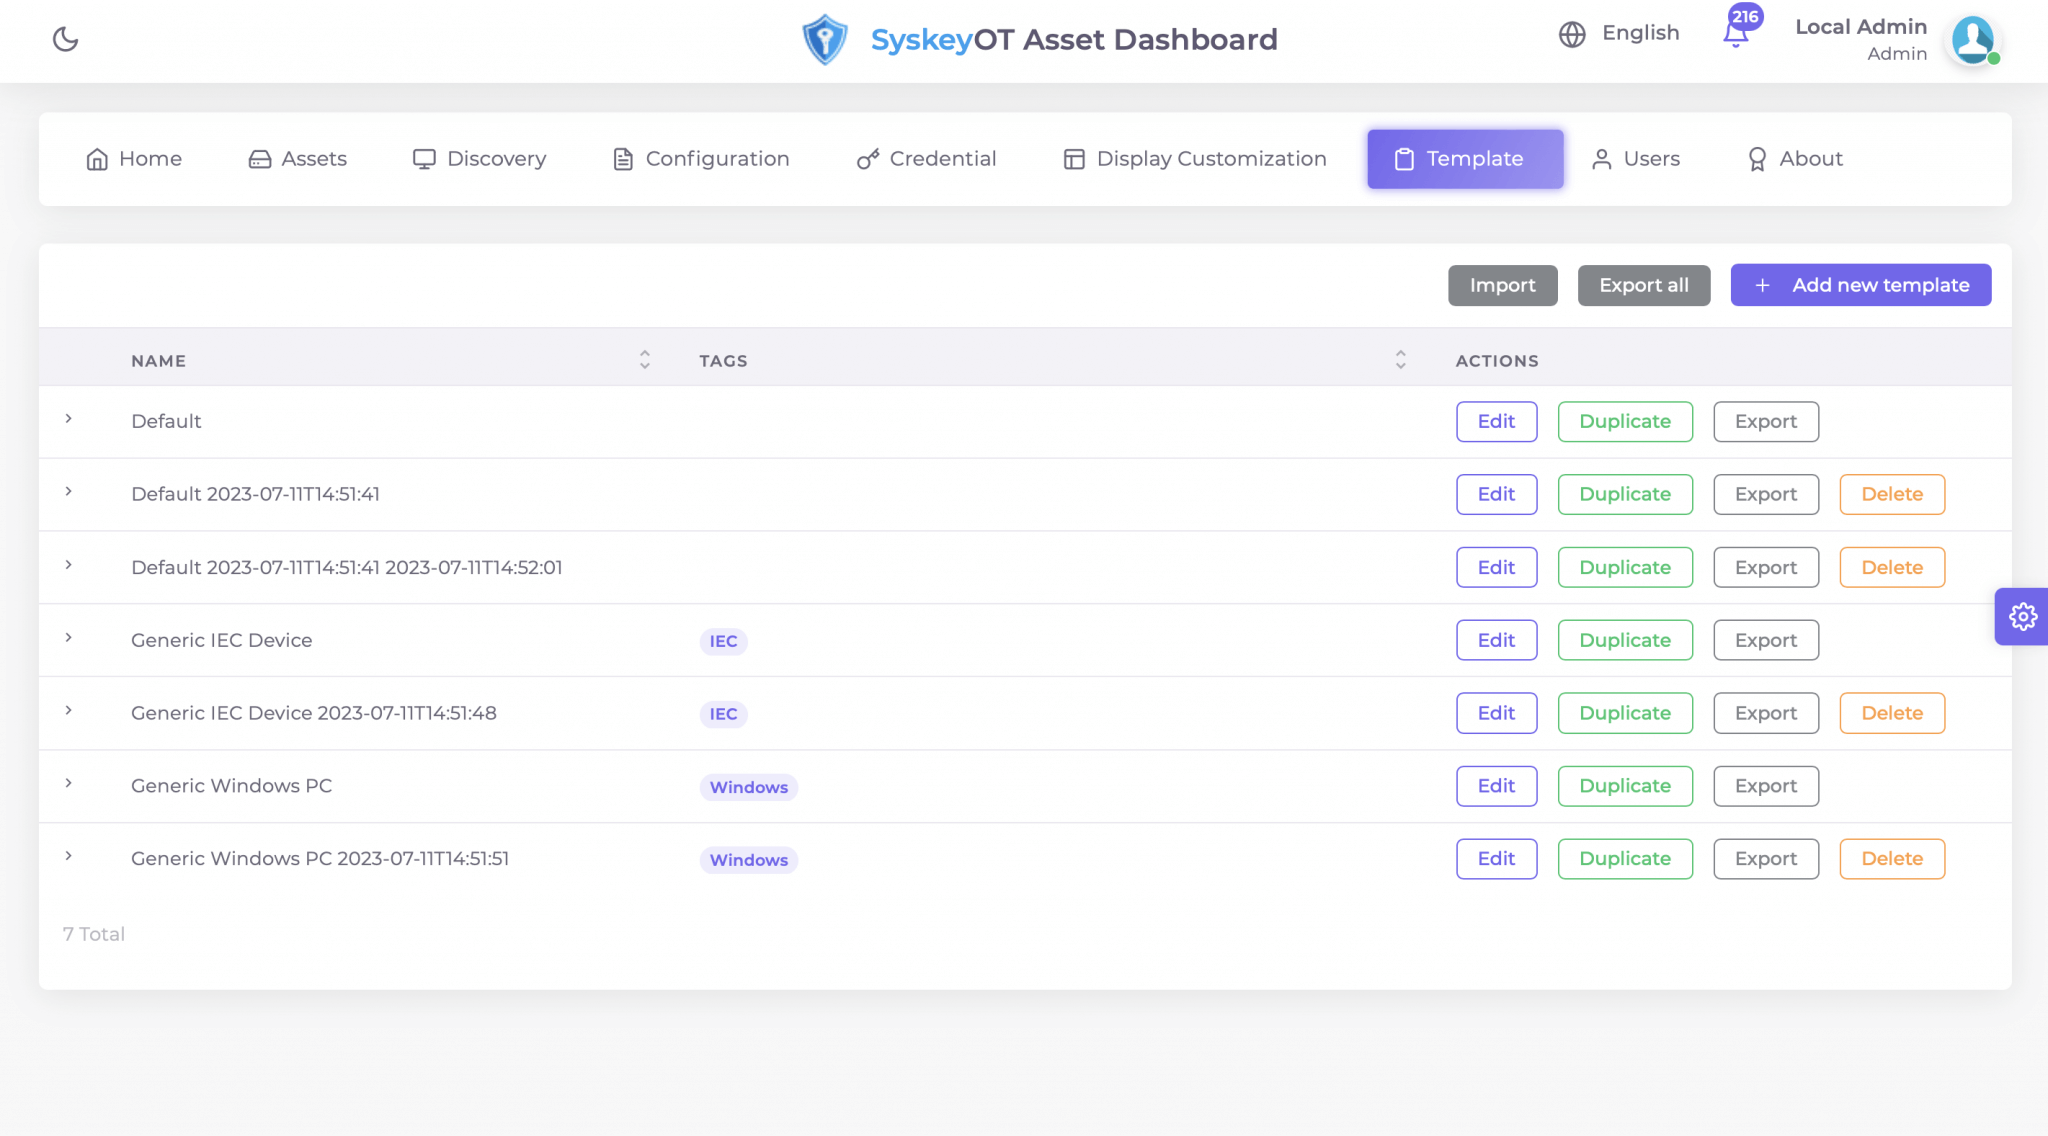Click Add new template button
This screenshot has width=2048, height=1136.
(1861, 285)
